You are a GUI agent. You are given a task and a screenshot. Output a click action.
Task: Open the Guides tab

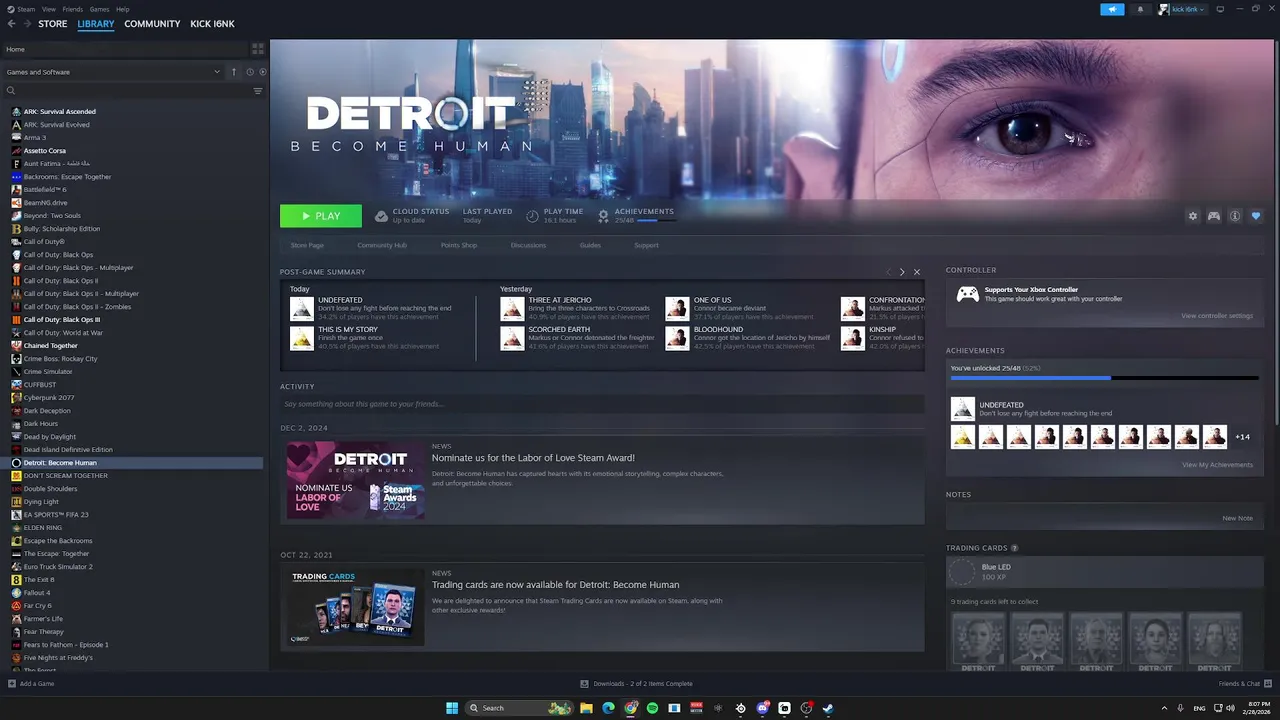(590, 245)
